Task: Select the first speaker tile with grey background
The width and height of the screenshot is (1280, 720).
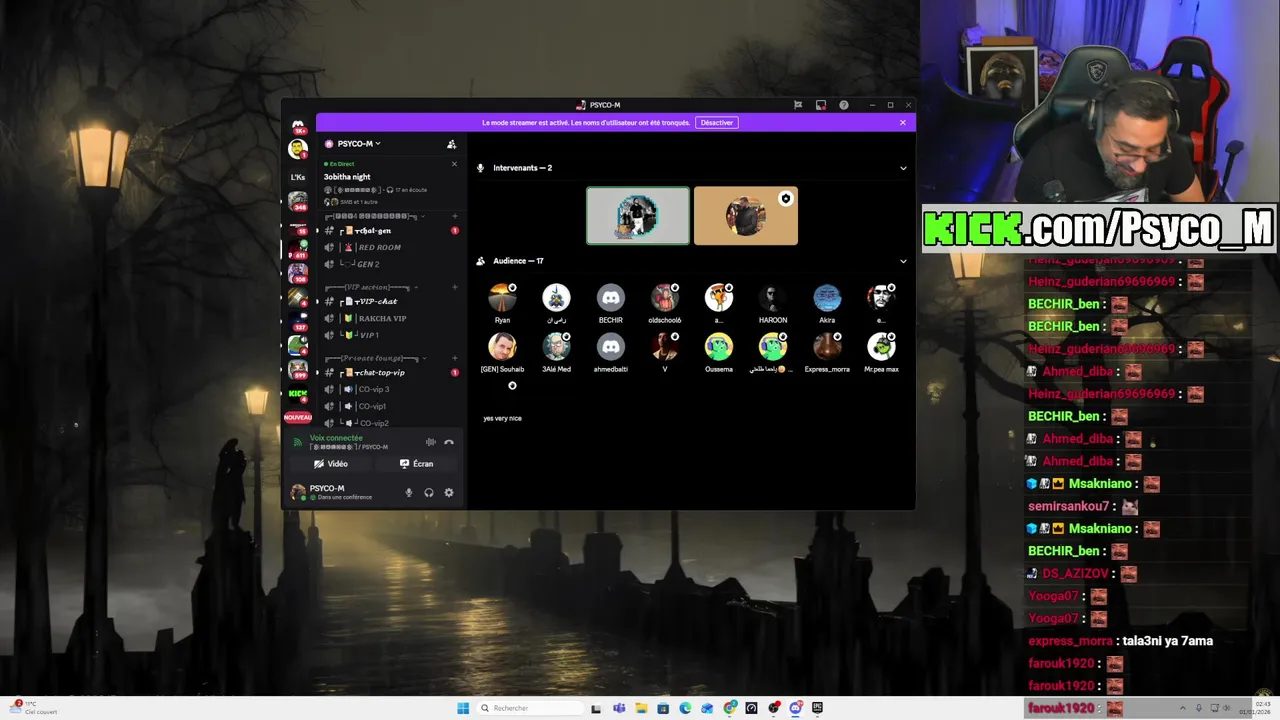Action: 638,216
